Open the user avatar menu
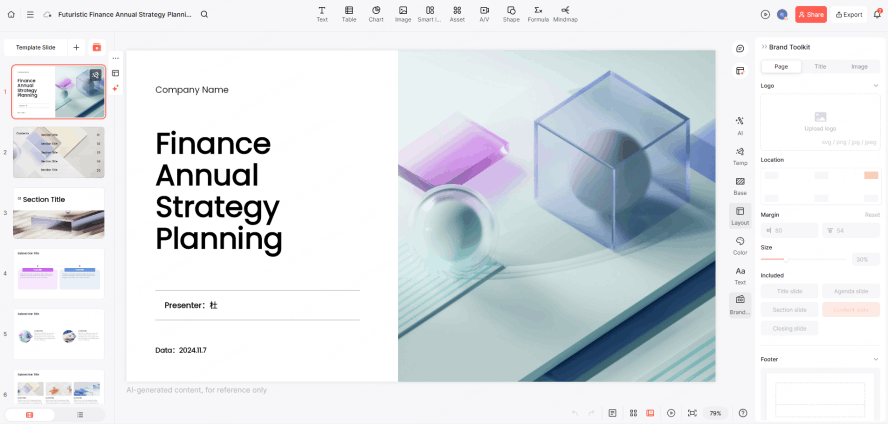 (x=782, y=15)
